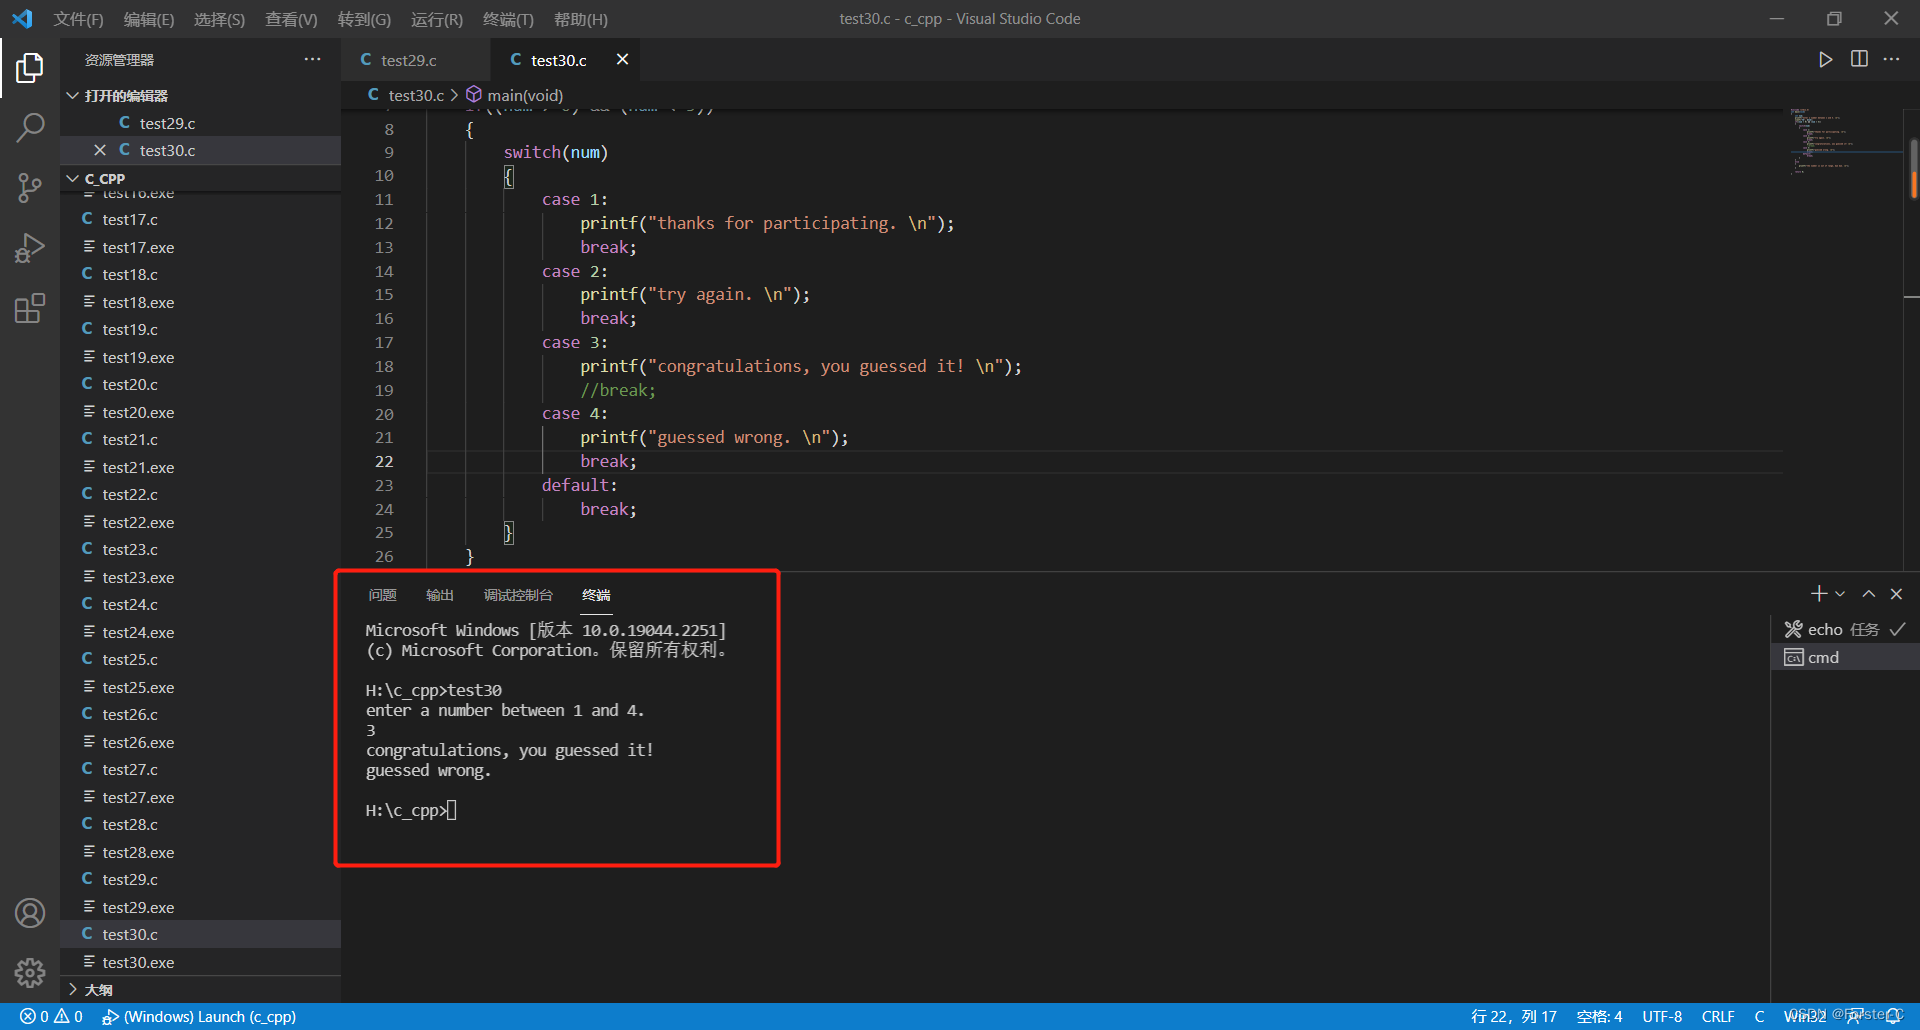Click the warnings count in status bar

pyautogui.click(x=69, y=1016)
